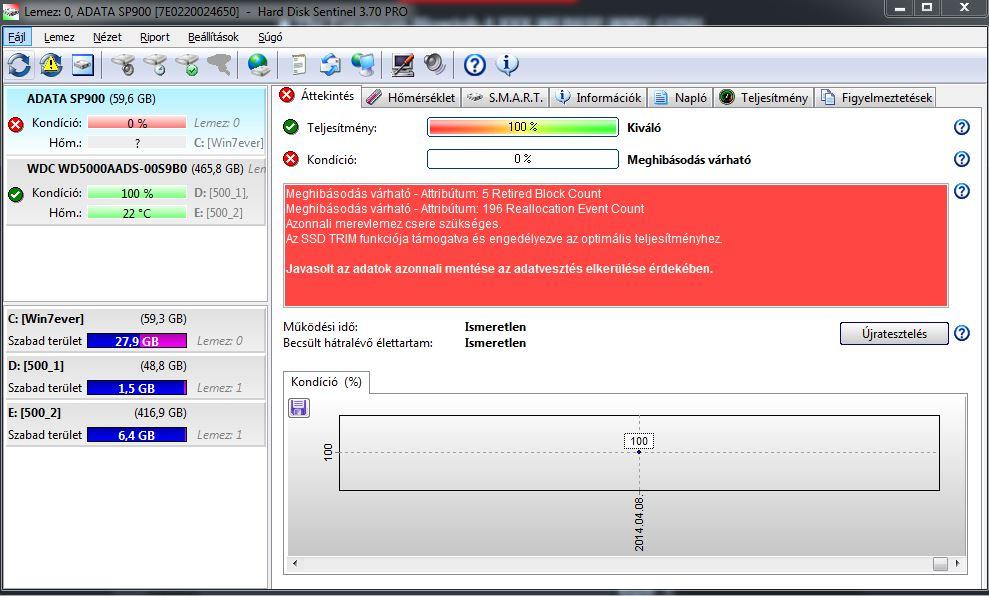989x596 pixels.
Task: Open the Súgó menu
Action: click(x=270, y=37)
